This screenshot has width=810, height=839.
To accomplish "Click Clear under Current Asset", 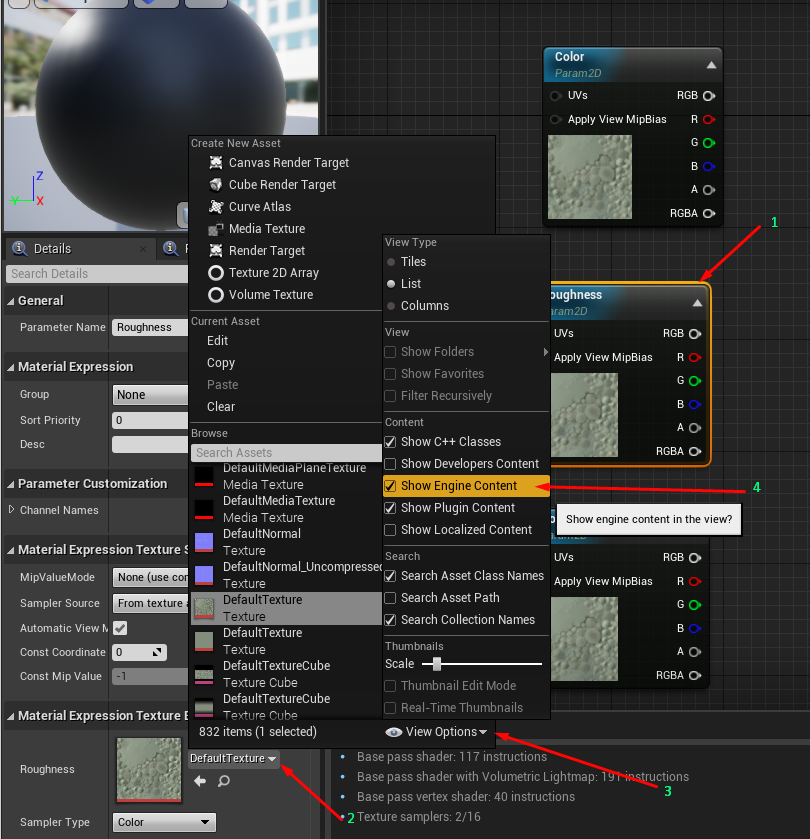I will pos(221,407).
